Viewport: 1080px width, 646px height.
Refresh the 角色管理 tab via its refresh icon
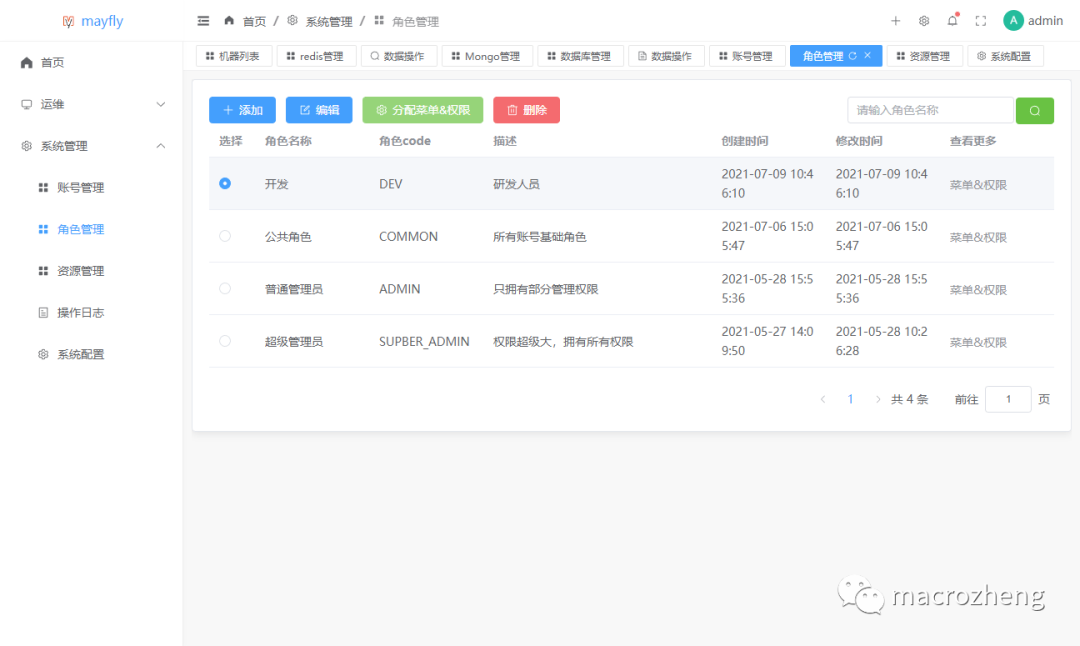point(854,55)
